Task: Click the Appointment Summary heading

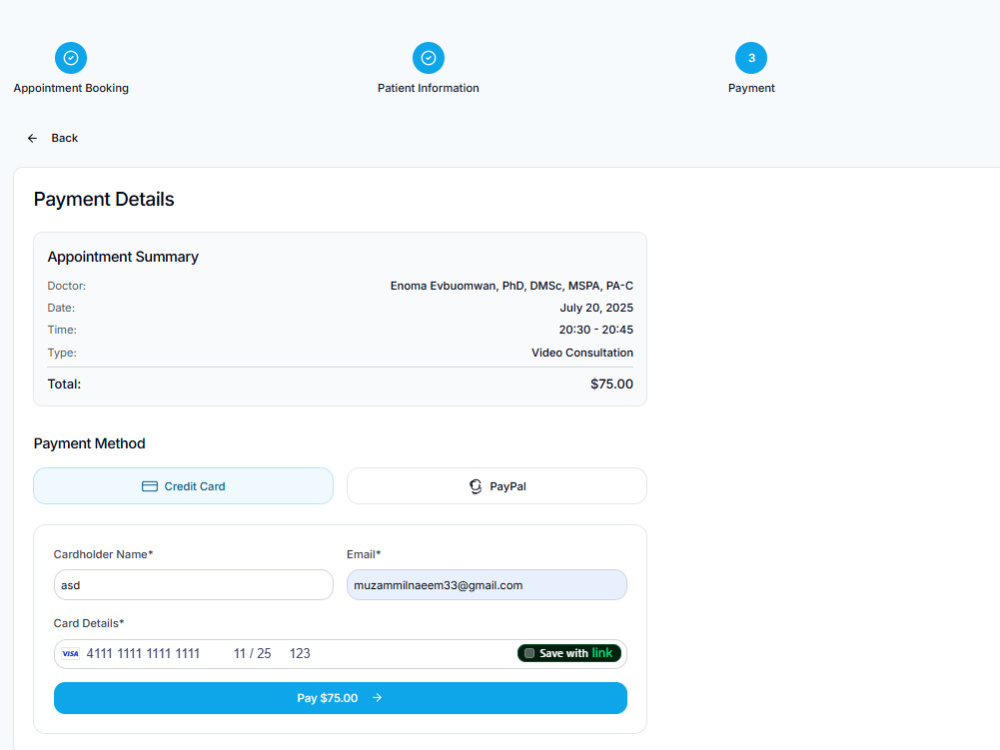Action: click(x=123, y=257)
